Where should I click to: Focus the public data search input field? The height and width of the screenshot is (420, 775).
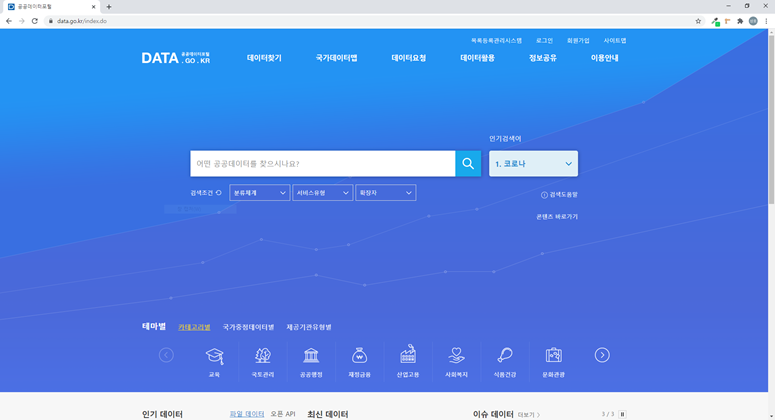[323, 164]
